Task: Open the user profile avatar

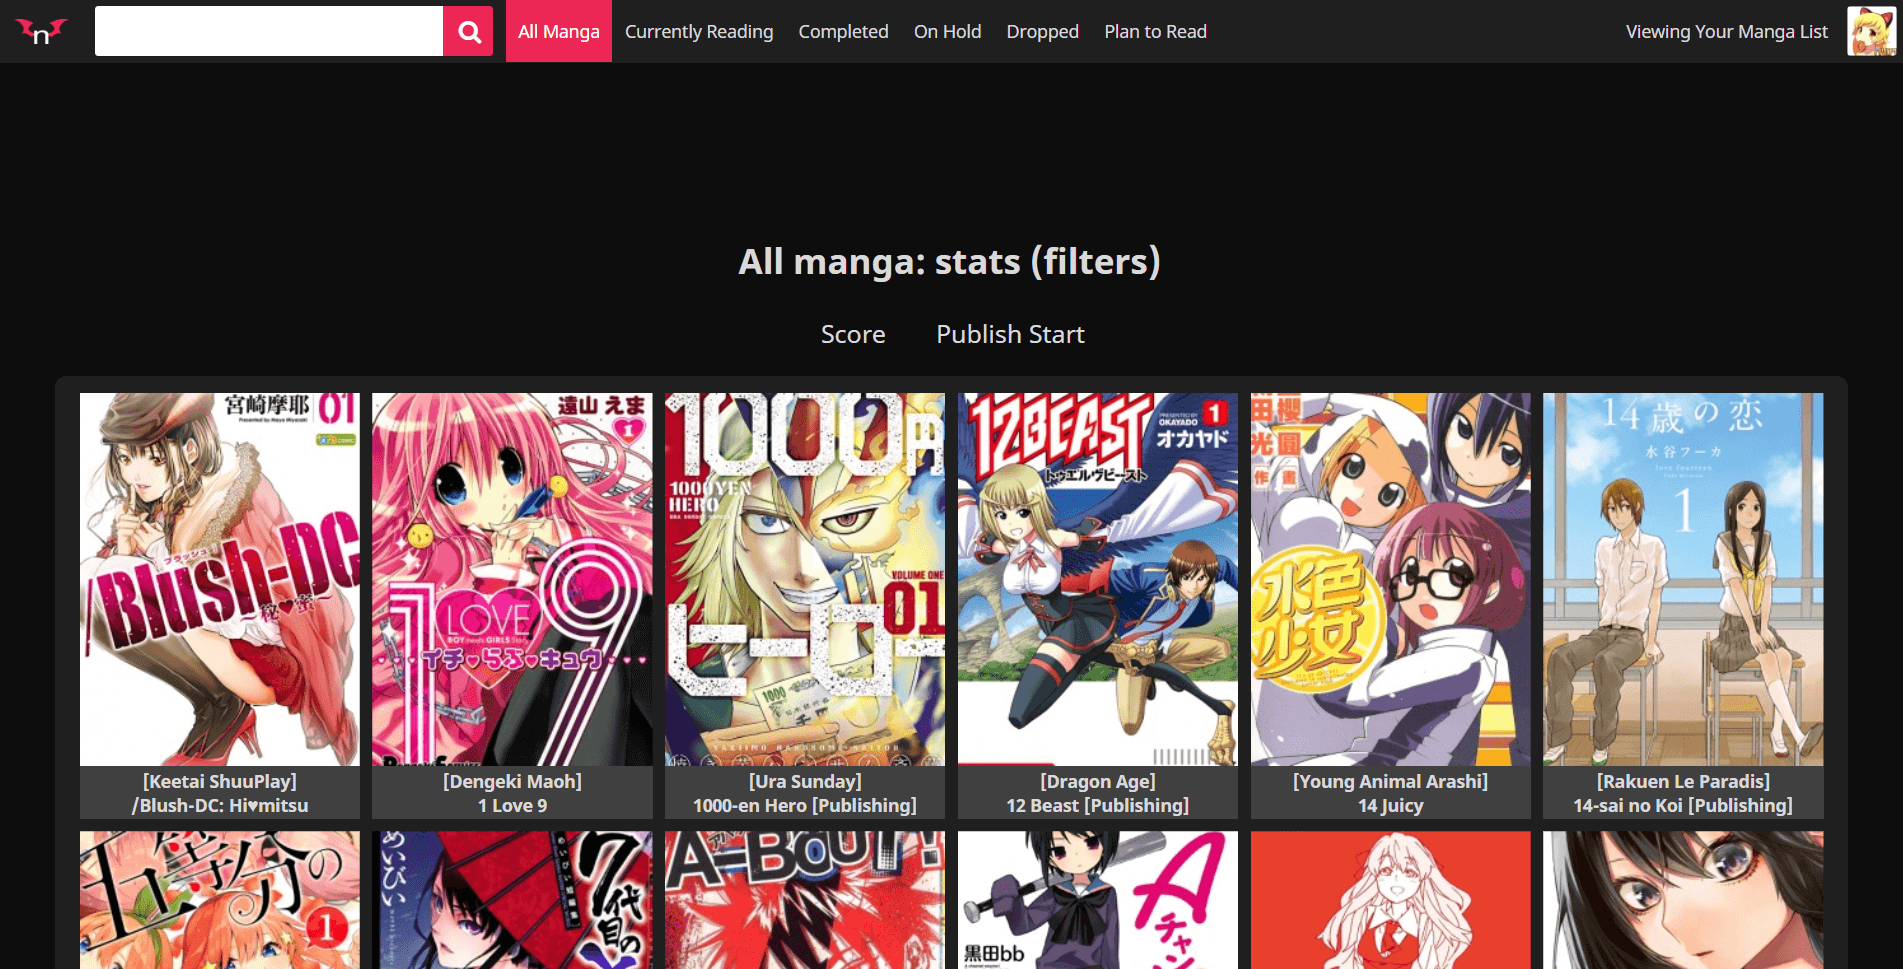Action: [x=1871, y=32]
